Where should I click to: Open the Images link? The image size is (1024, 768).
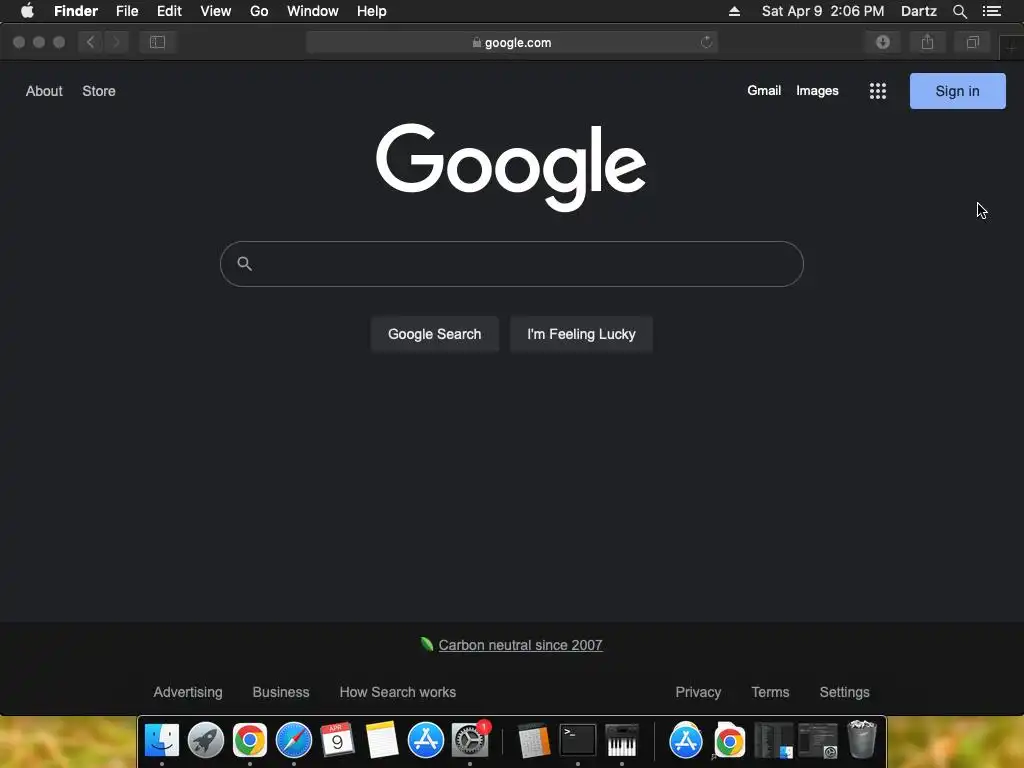[x=817, y=91]
